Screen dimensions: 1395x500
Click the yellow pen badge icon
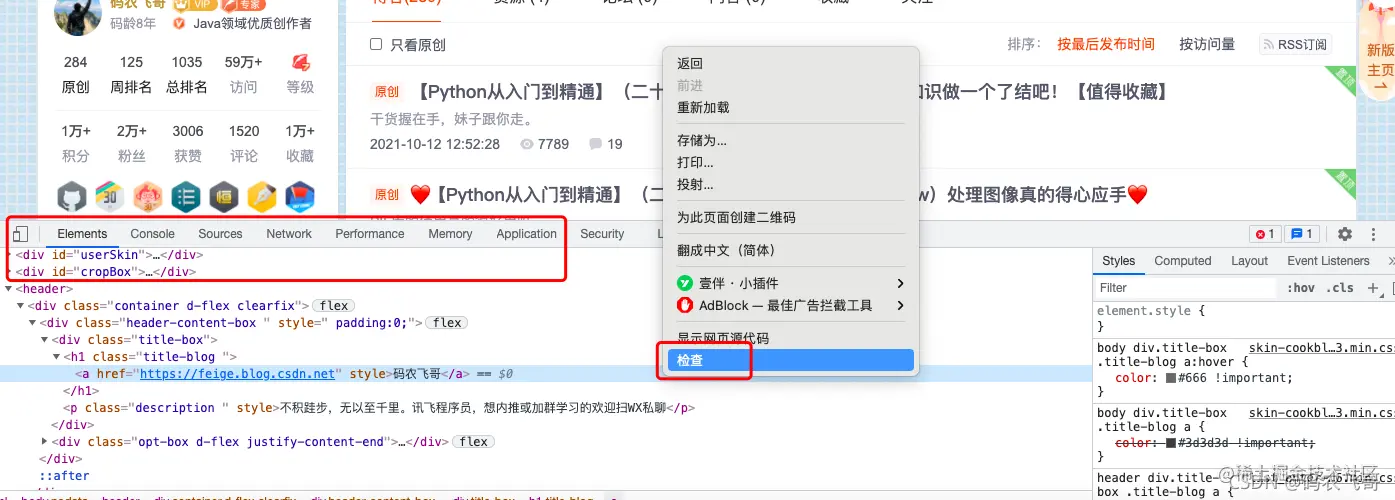(262, 196)
